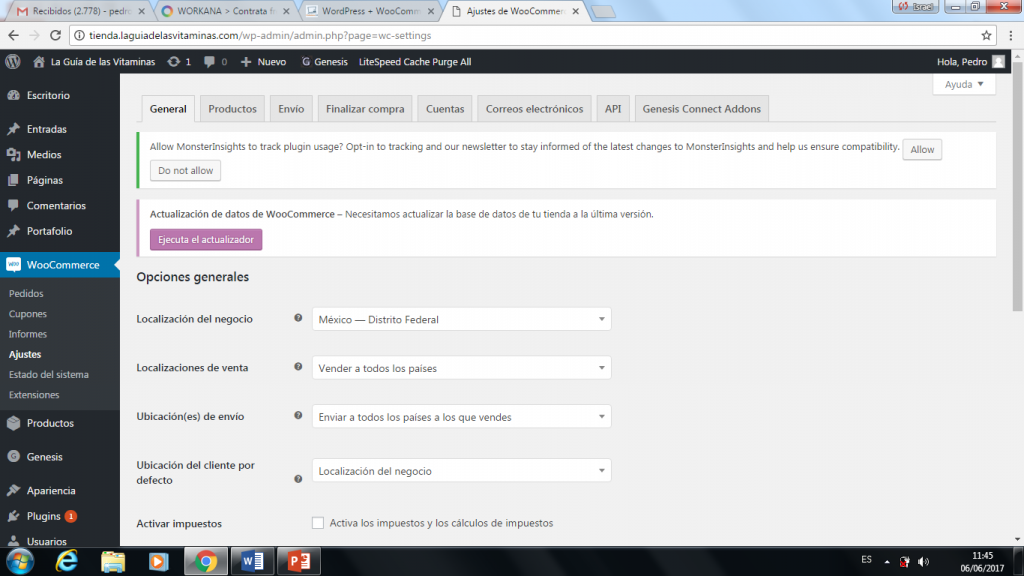This screenshot has width=1024, height=576.
Task: Click the browser address bar URL
Action: tap(260, 35)
